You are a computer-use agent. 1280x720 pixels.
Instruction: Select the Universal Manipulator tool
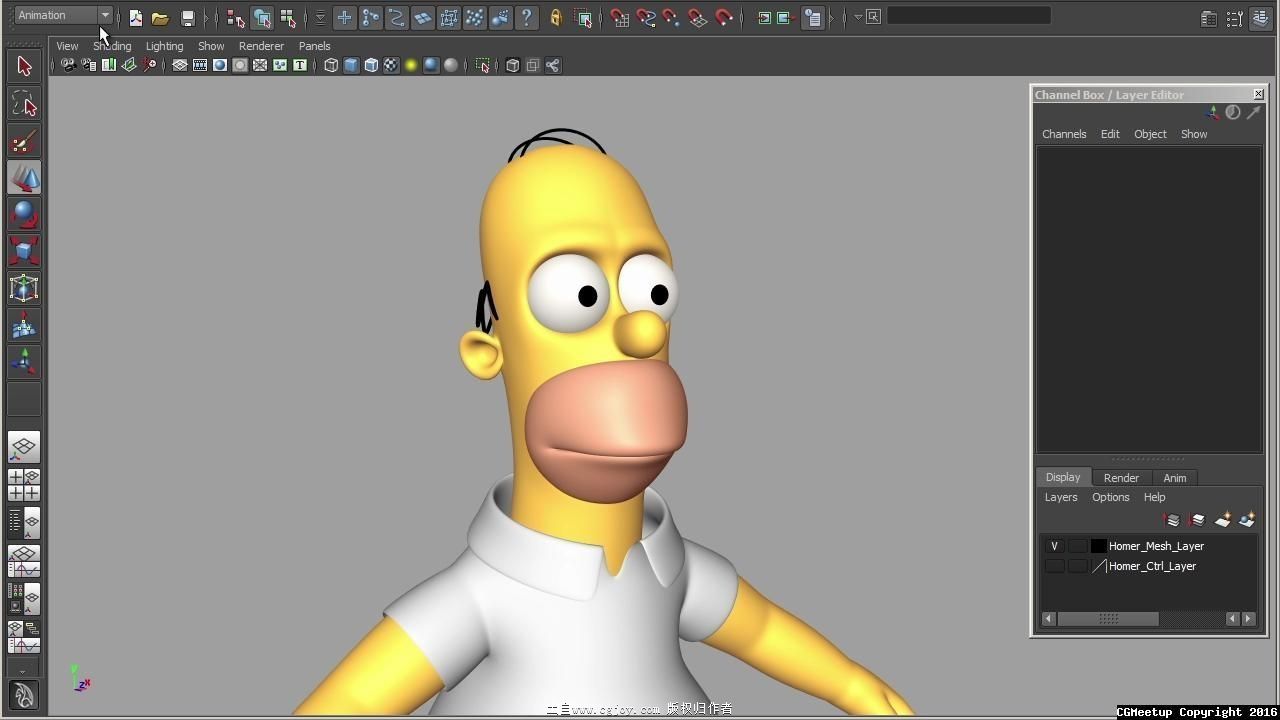pyautogui.click(x=24, y=289)
